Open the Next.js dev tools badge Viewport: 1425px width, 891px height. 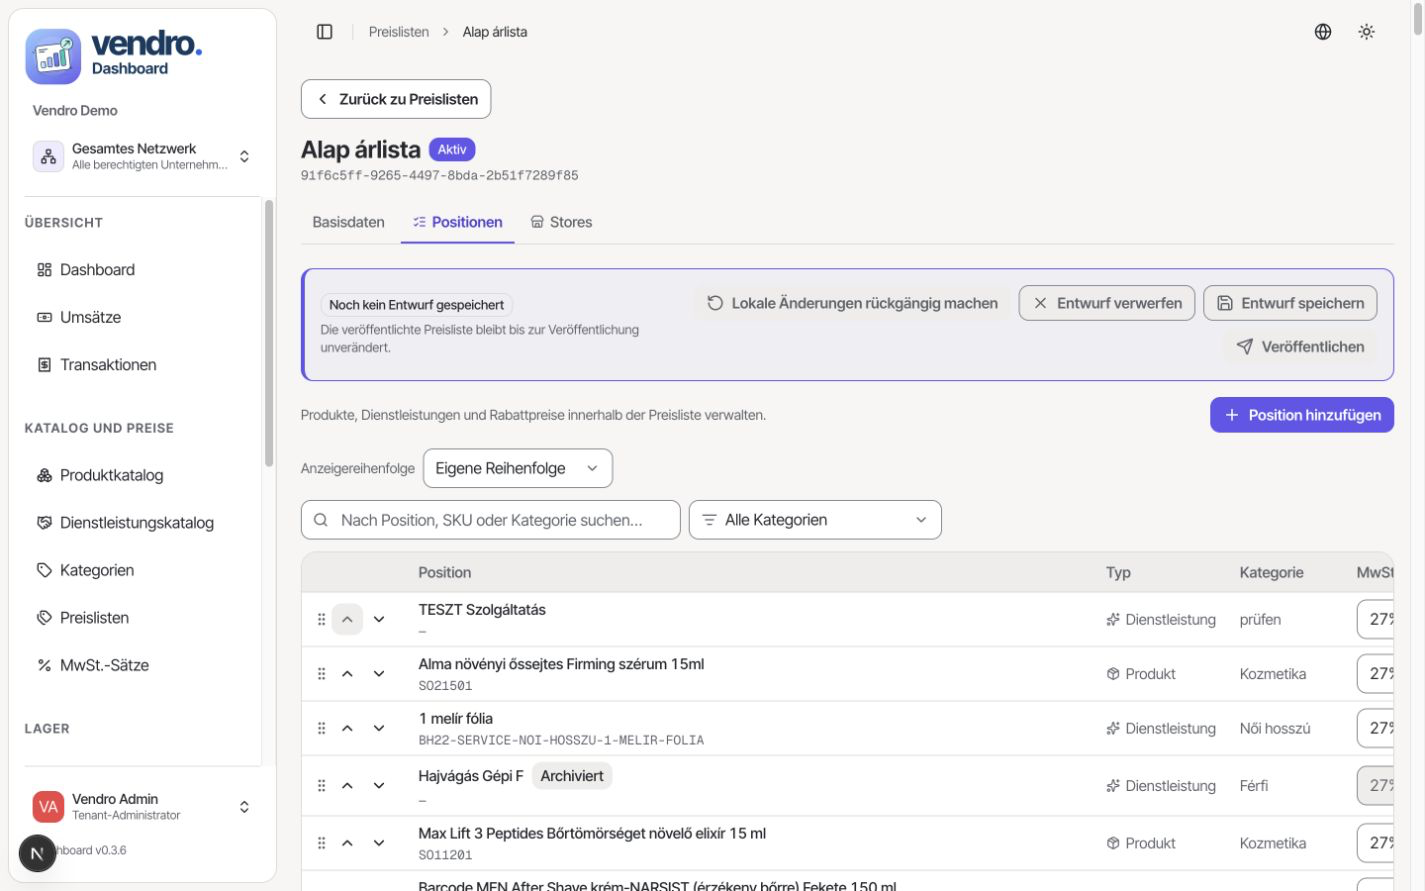tap(37, 853)
